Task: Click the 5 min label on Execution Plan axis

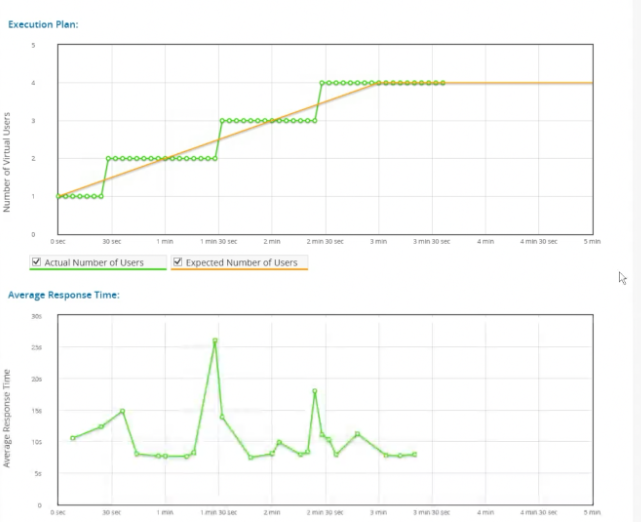Action: pyautogui.click(x=592, y=241)
